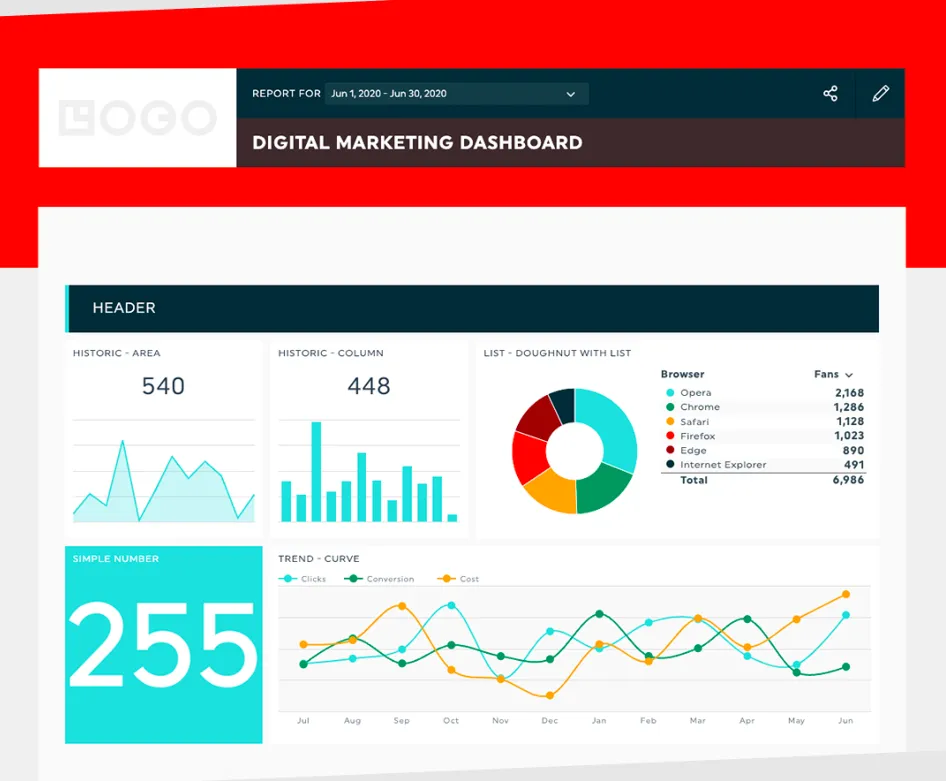Click the Edge dark red legend dot
The image size is (946, 781).
coord(670,451)
